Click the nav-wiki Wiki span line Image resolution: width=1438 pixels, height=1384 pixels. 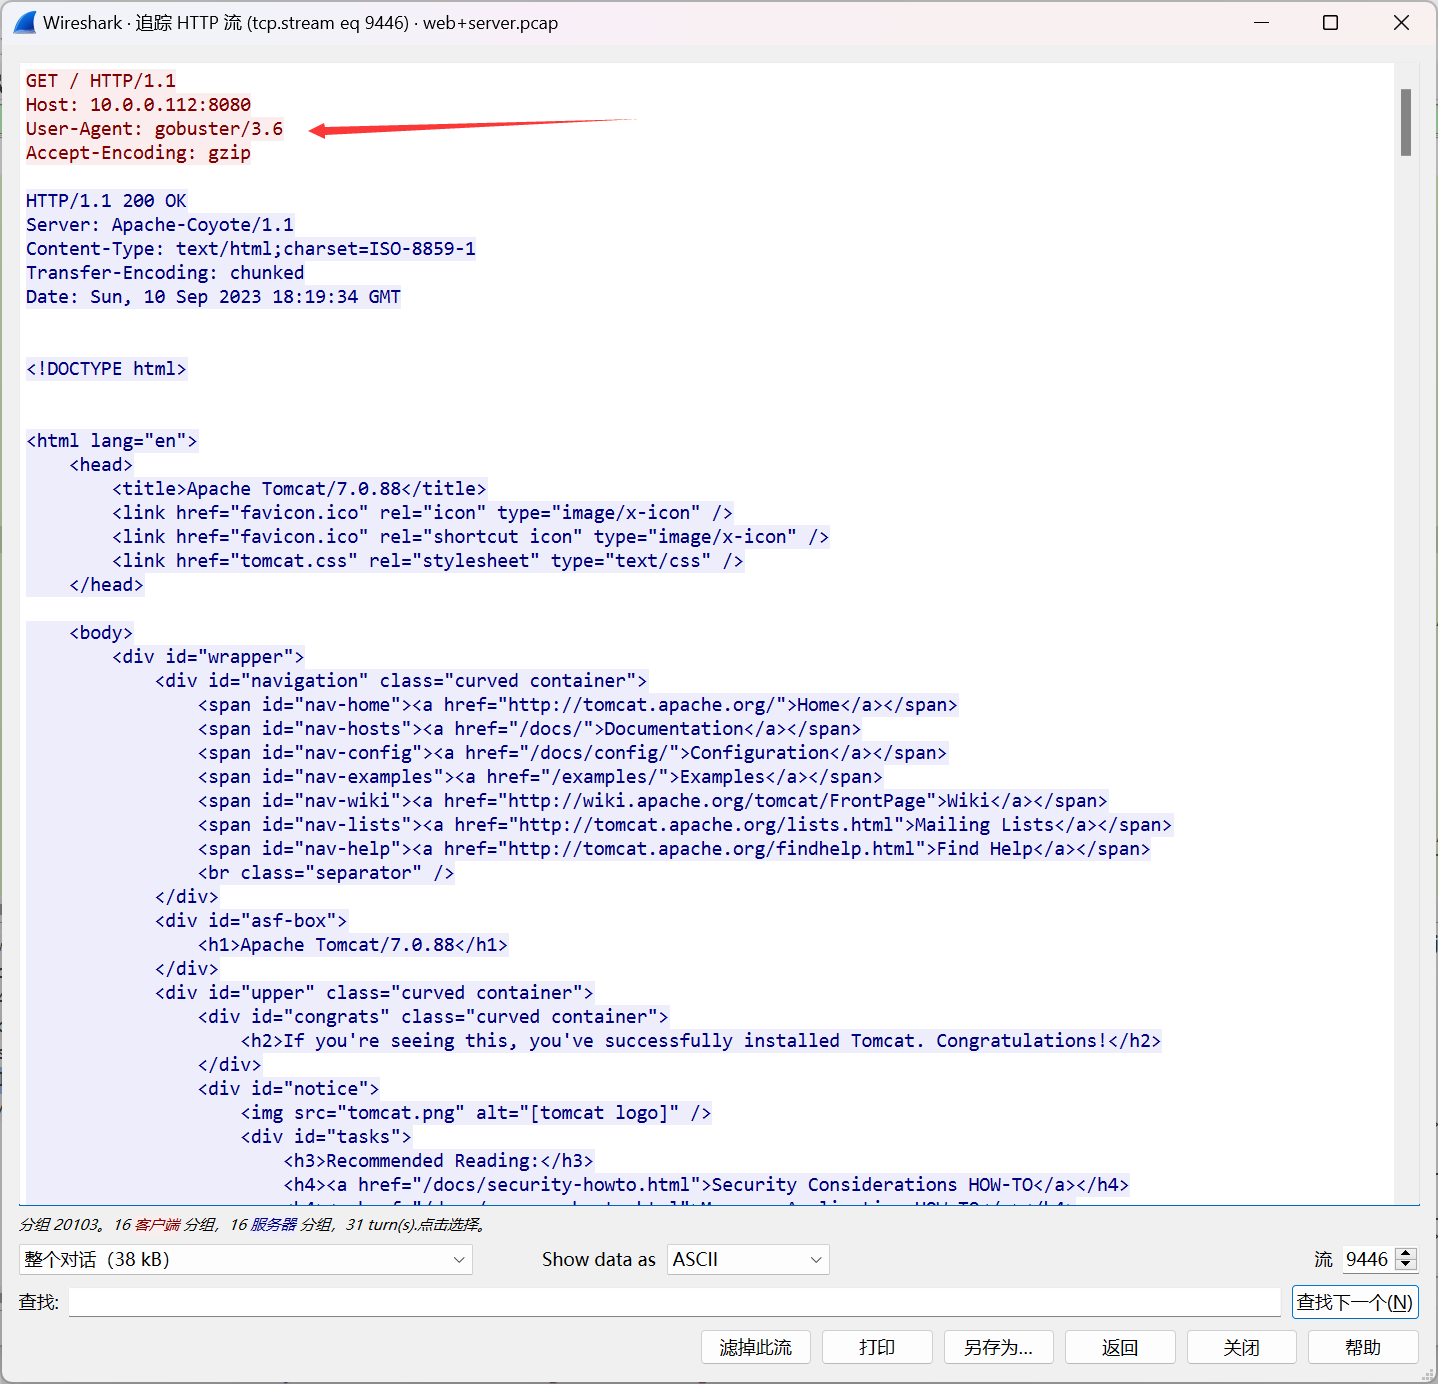click(653, 800)
